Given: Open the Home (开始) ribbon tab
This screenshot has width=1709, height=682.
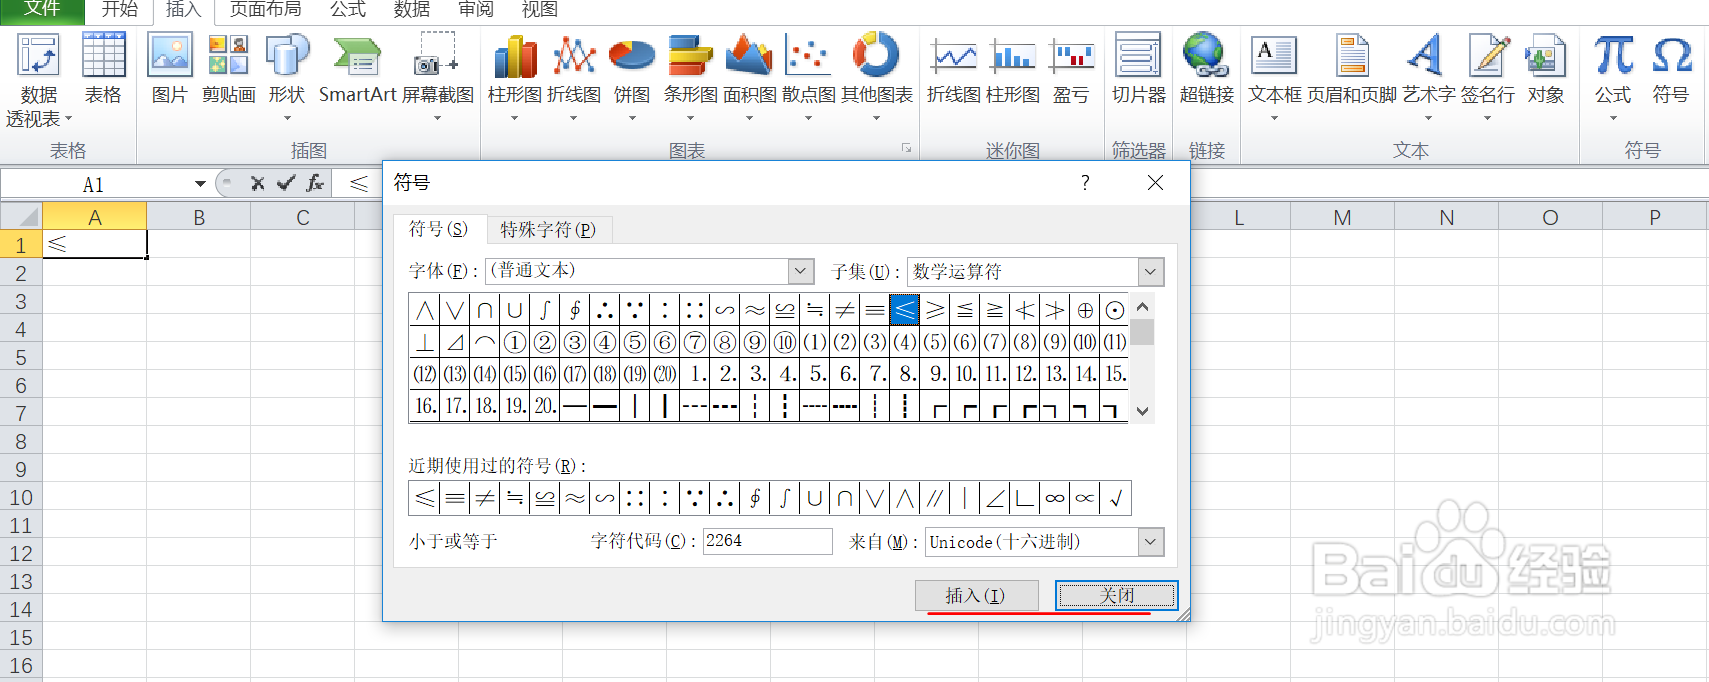Looking at the screenshot, I should click(x=120, y=9).
